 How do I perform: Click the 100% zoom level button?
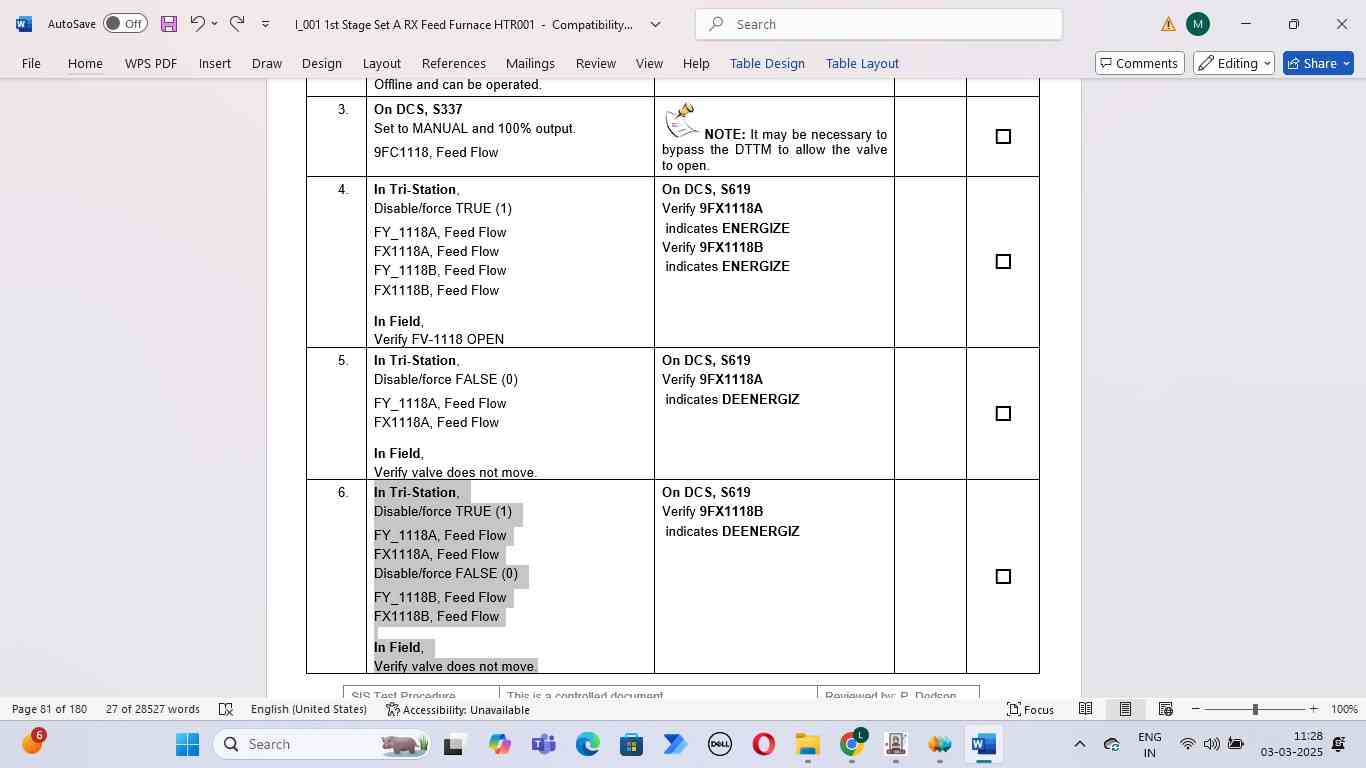coord(1344,709)
